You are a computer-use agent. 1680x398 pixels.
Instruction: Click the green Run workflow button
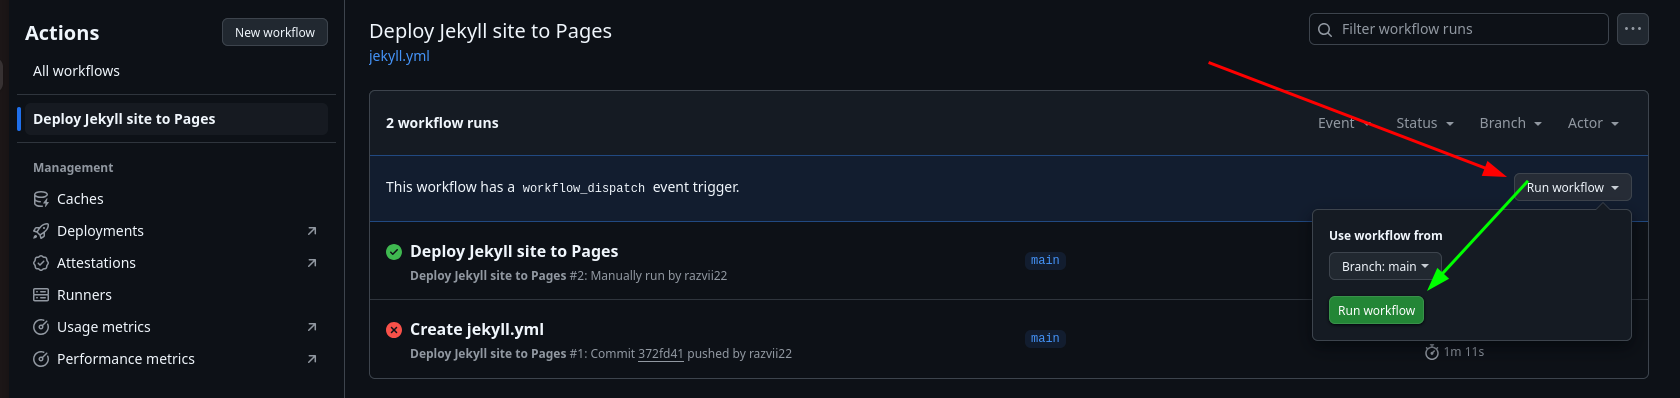1376,310
